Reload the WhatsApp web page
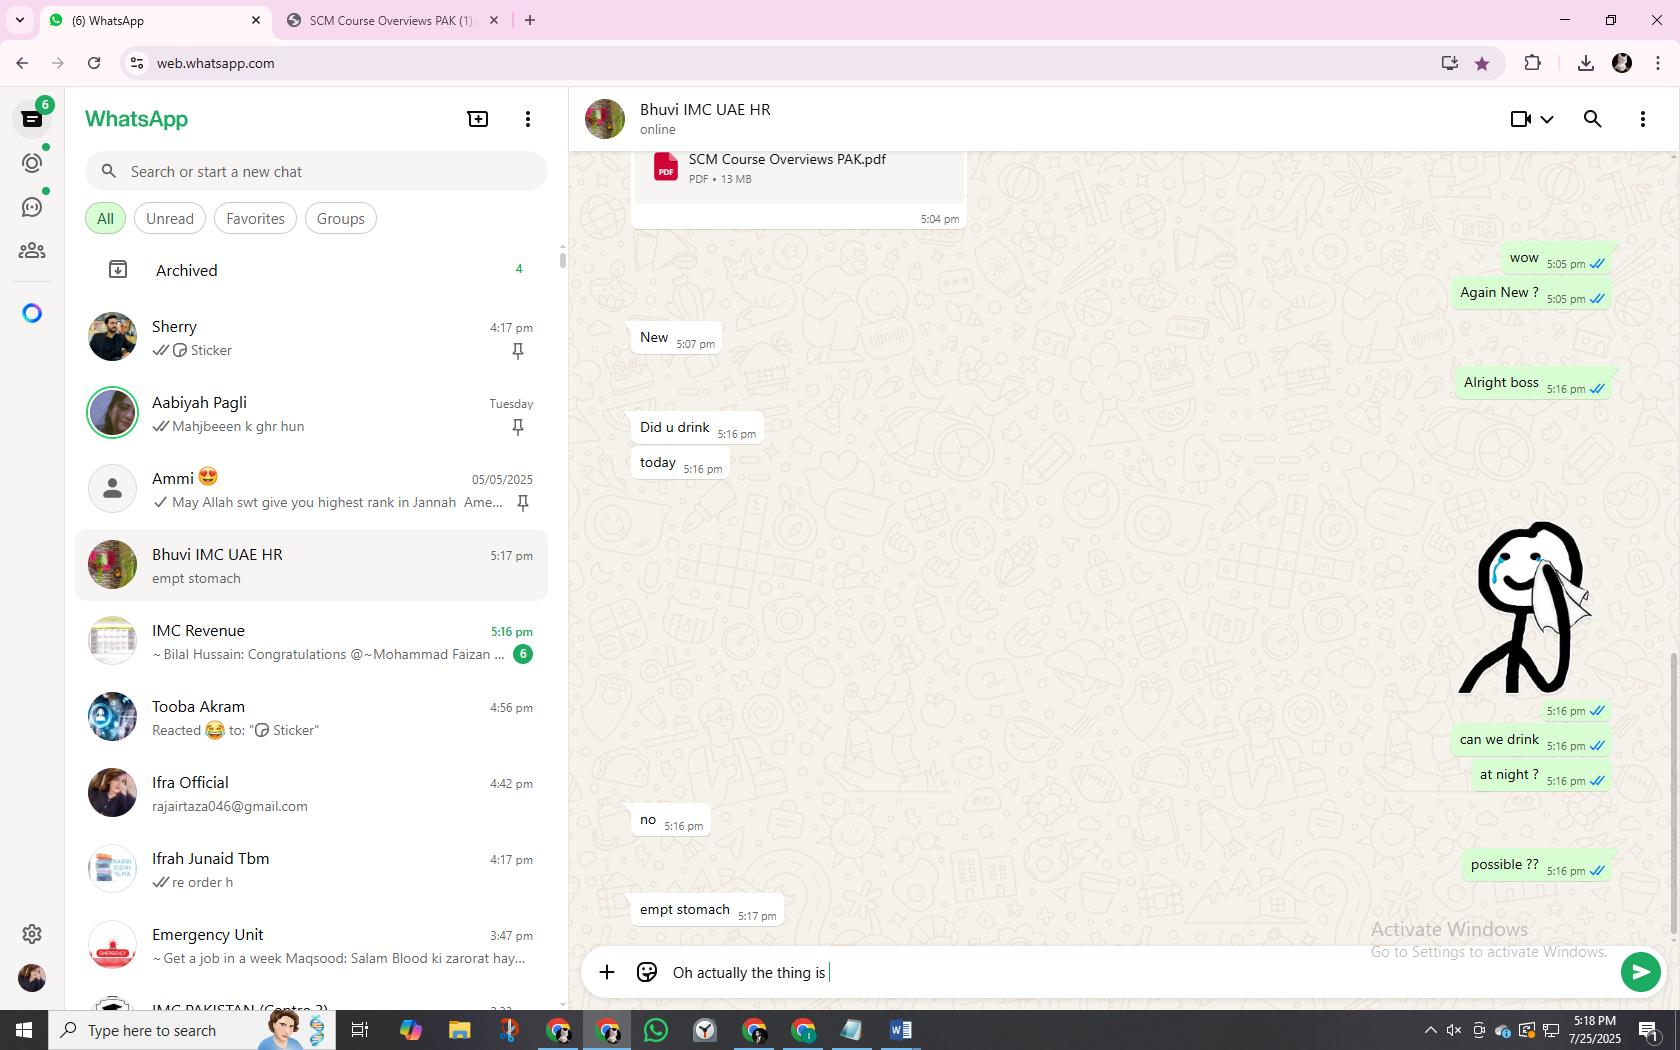The image size is (1680, 1050). (x=94, y=63)
